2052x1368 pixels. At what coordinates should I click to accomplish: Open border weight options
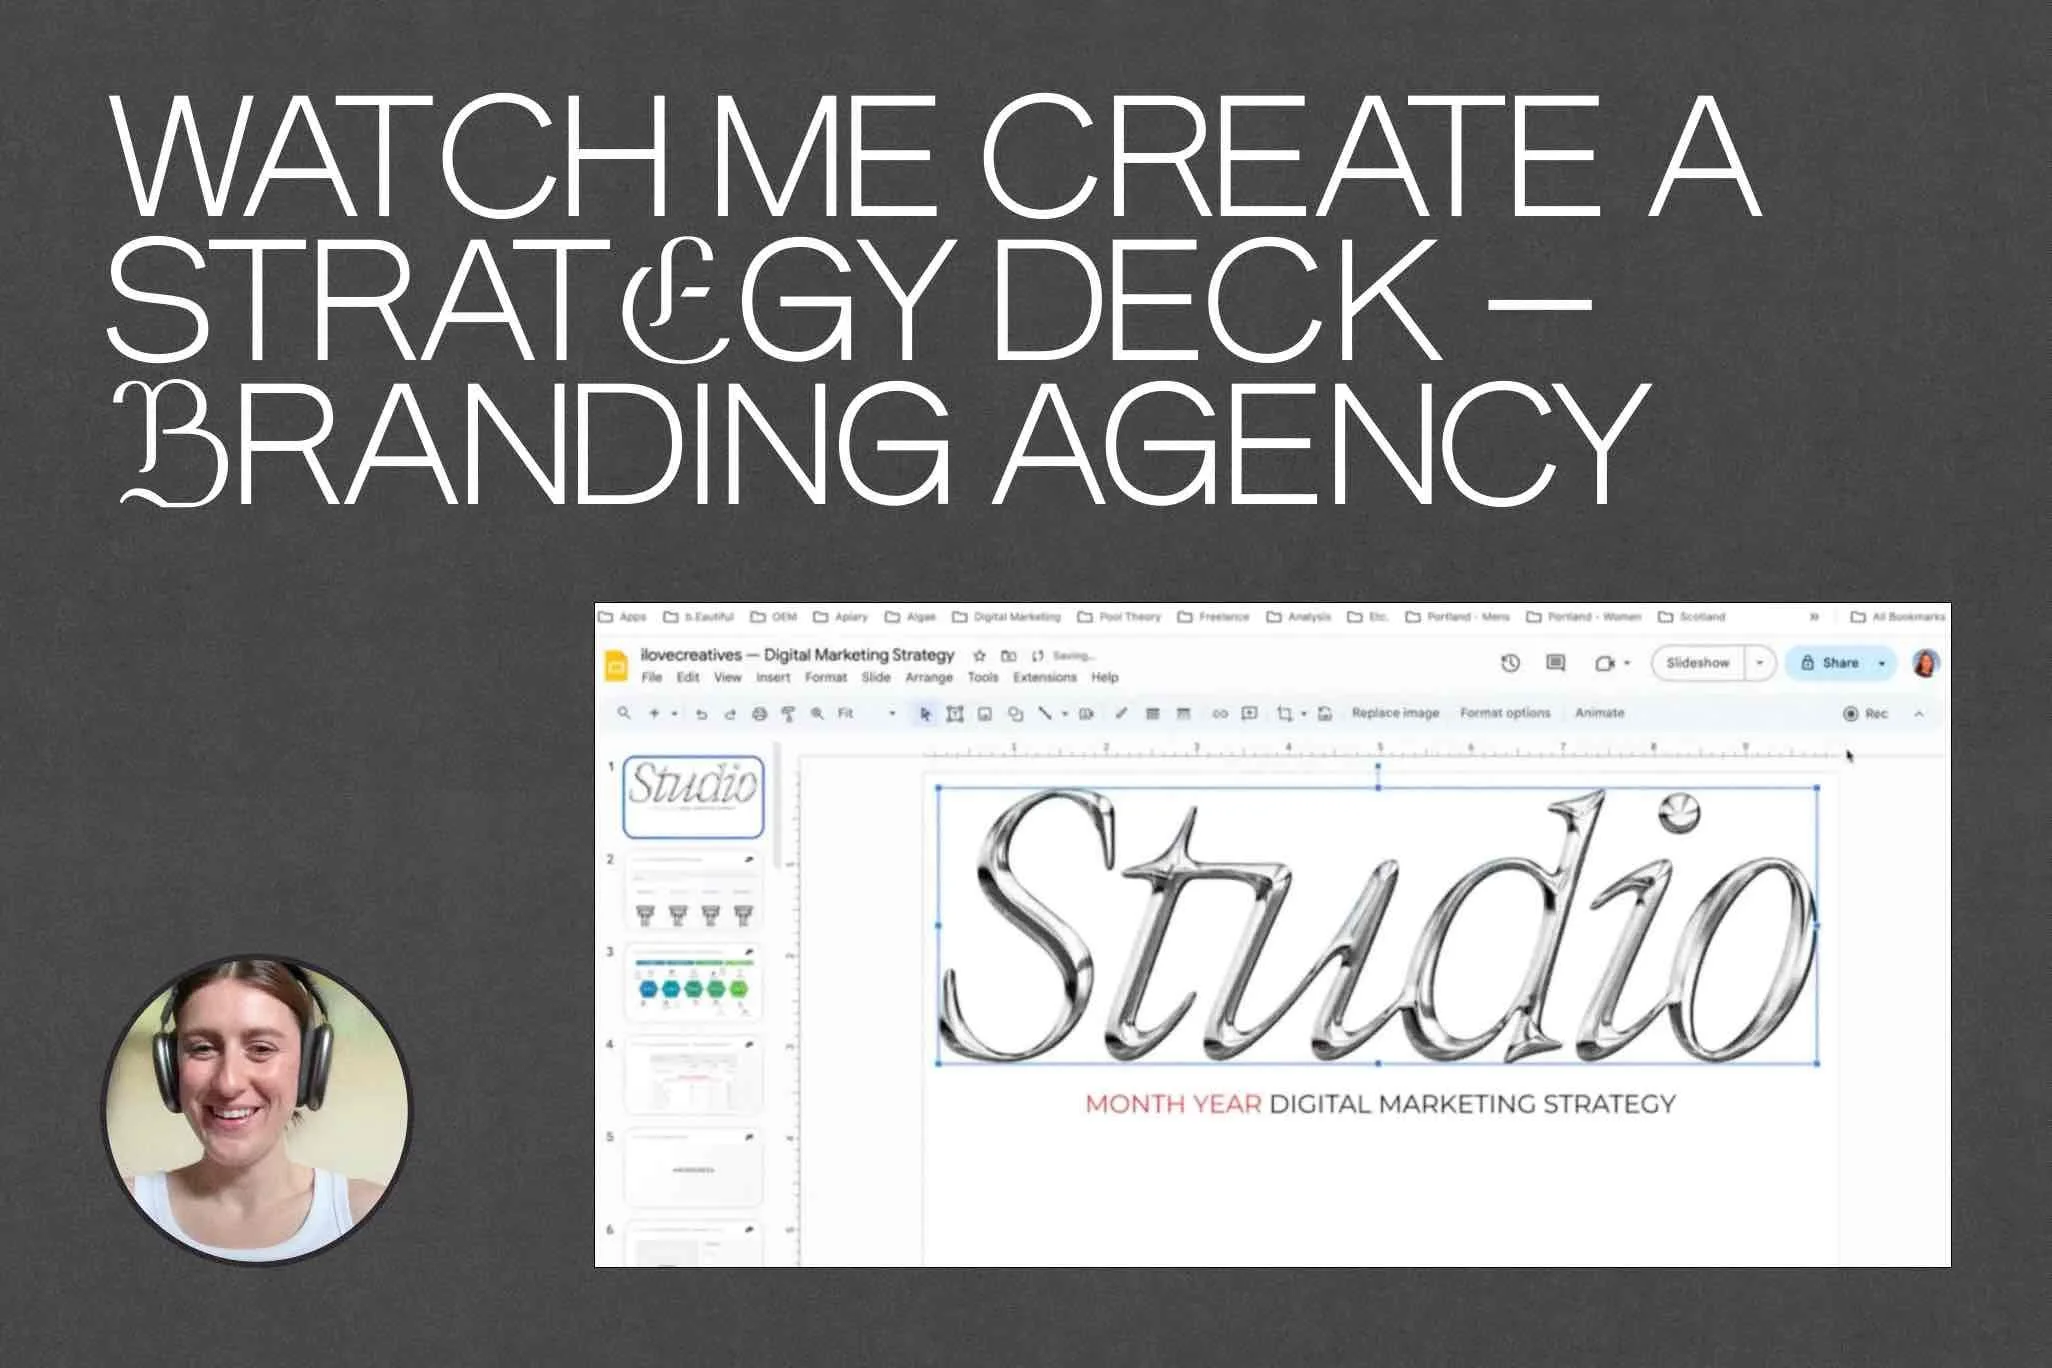tap(1152, 713)
